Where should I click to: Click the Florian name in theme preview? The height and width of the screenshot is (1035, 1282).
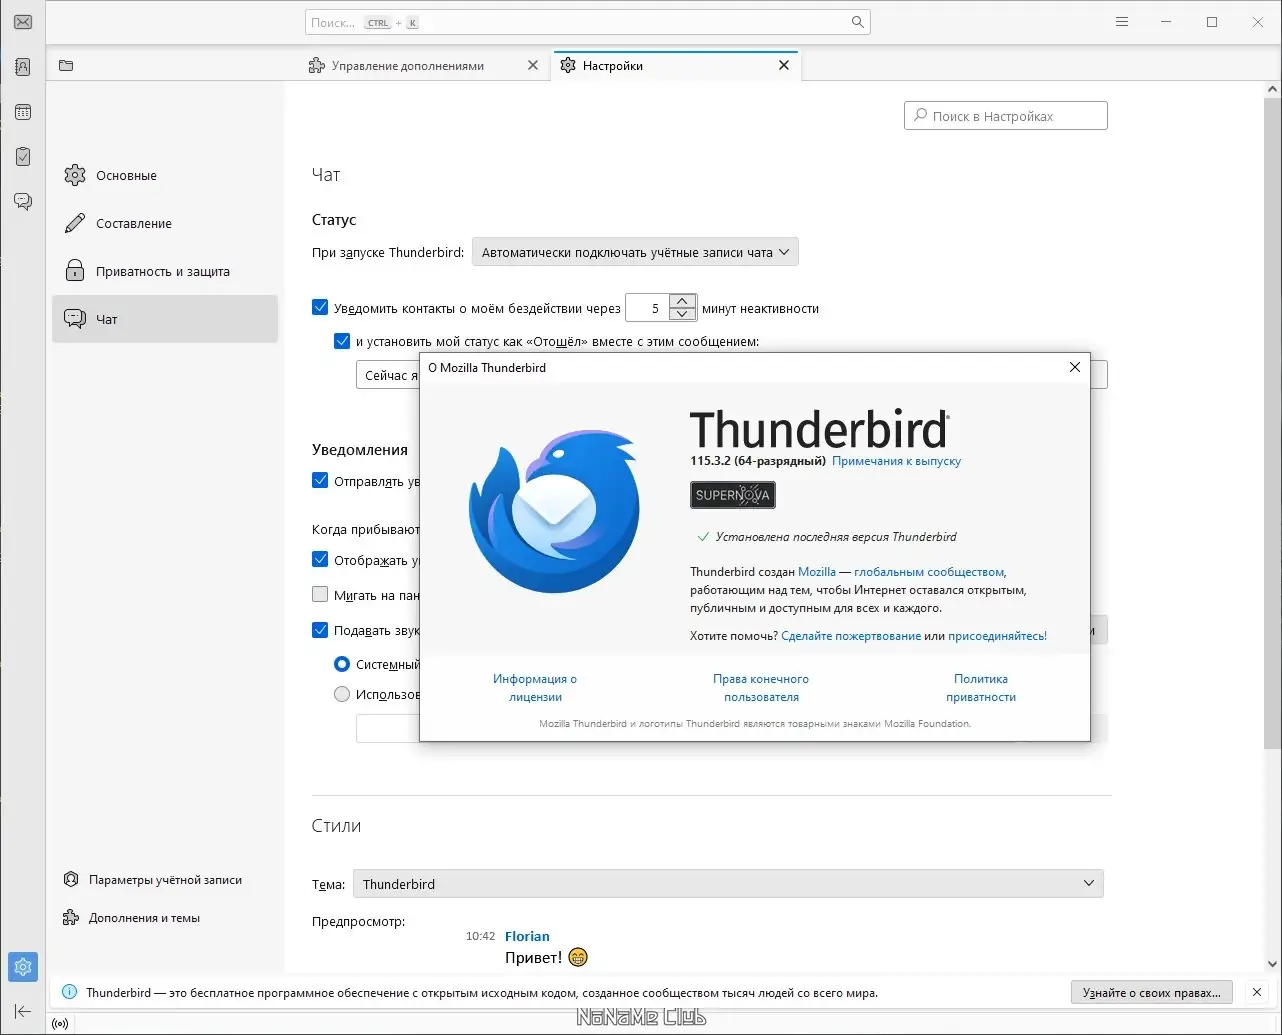527,937
